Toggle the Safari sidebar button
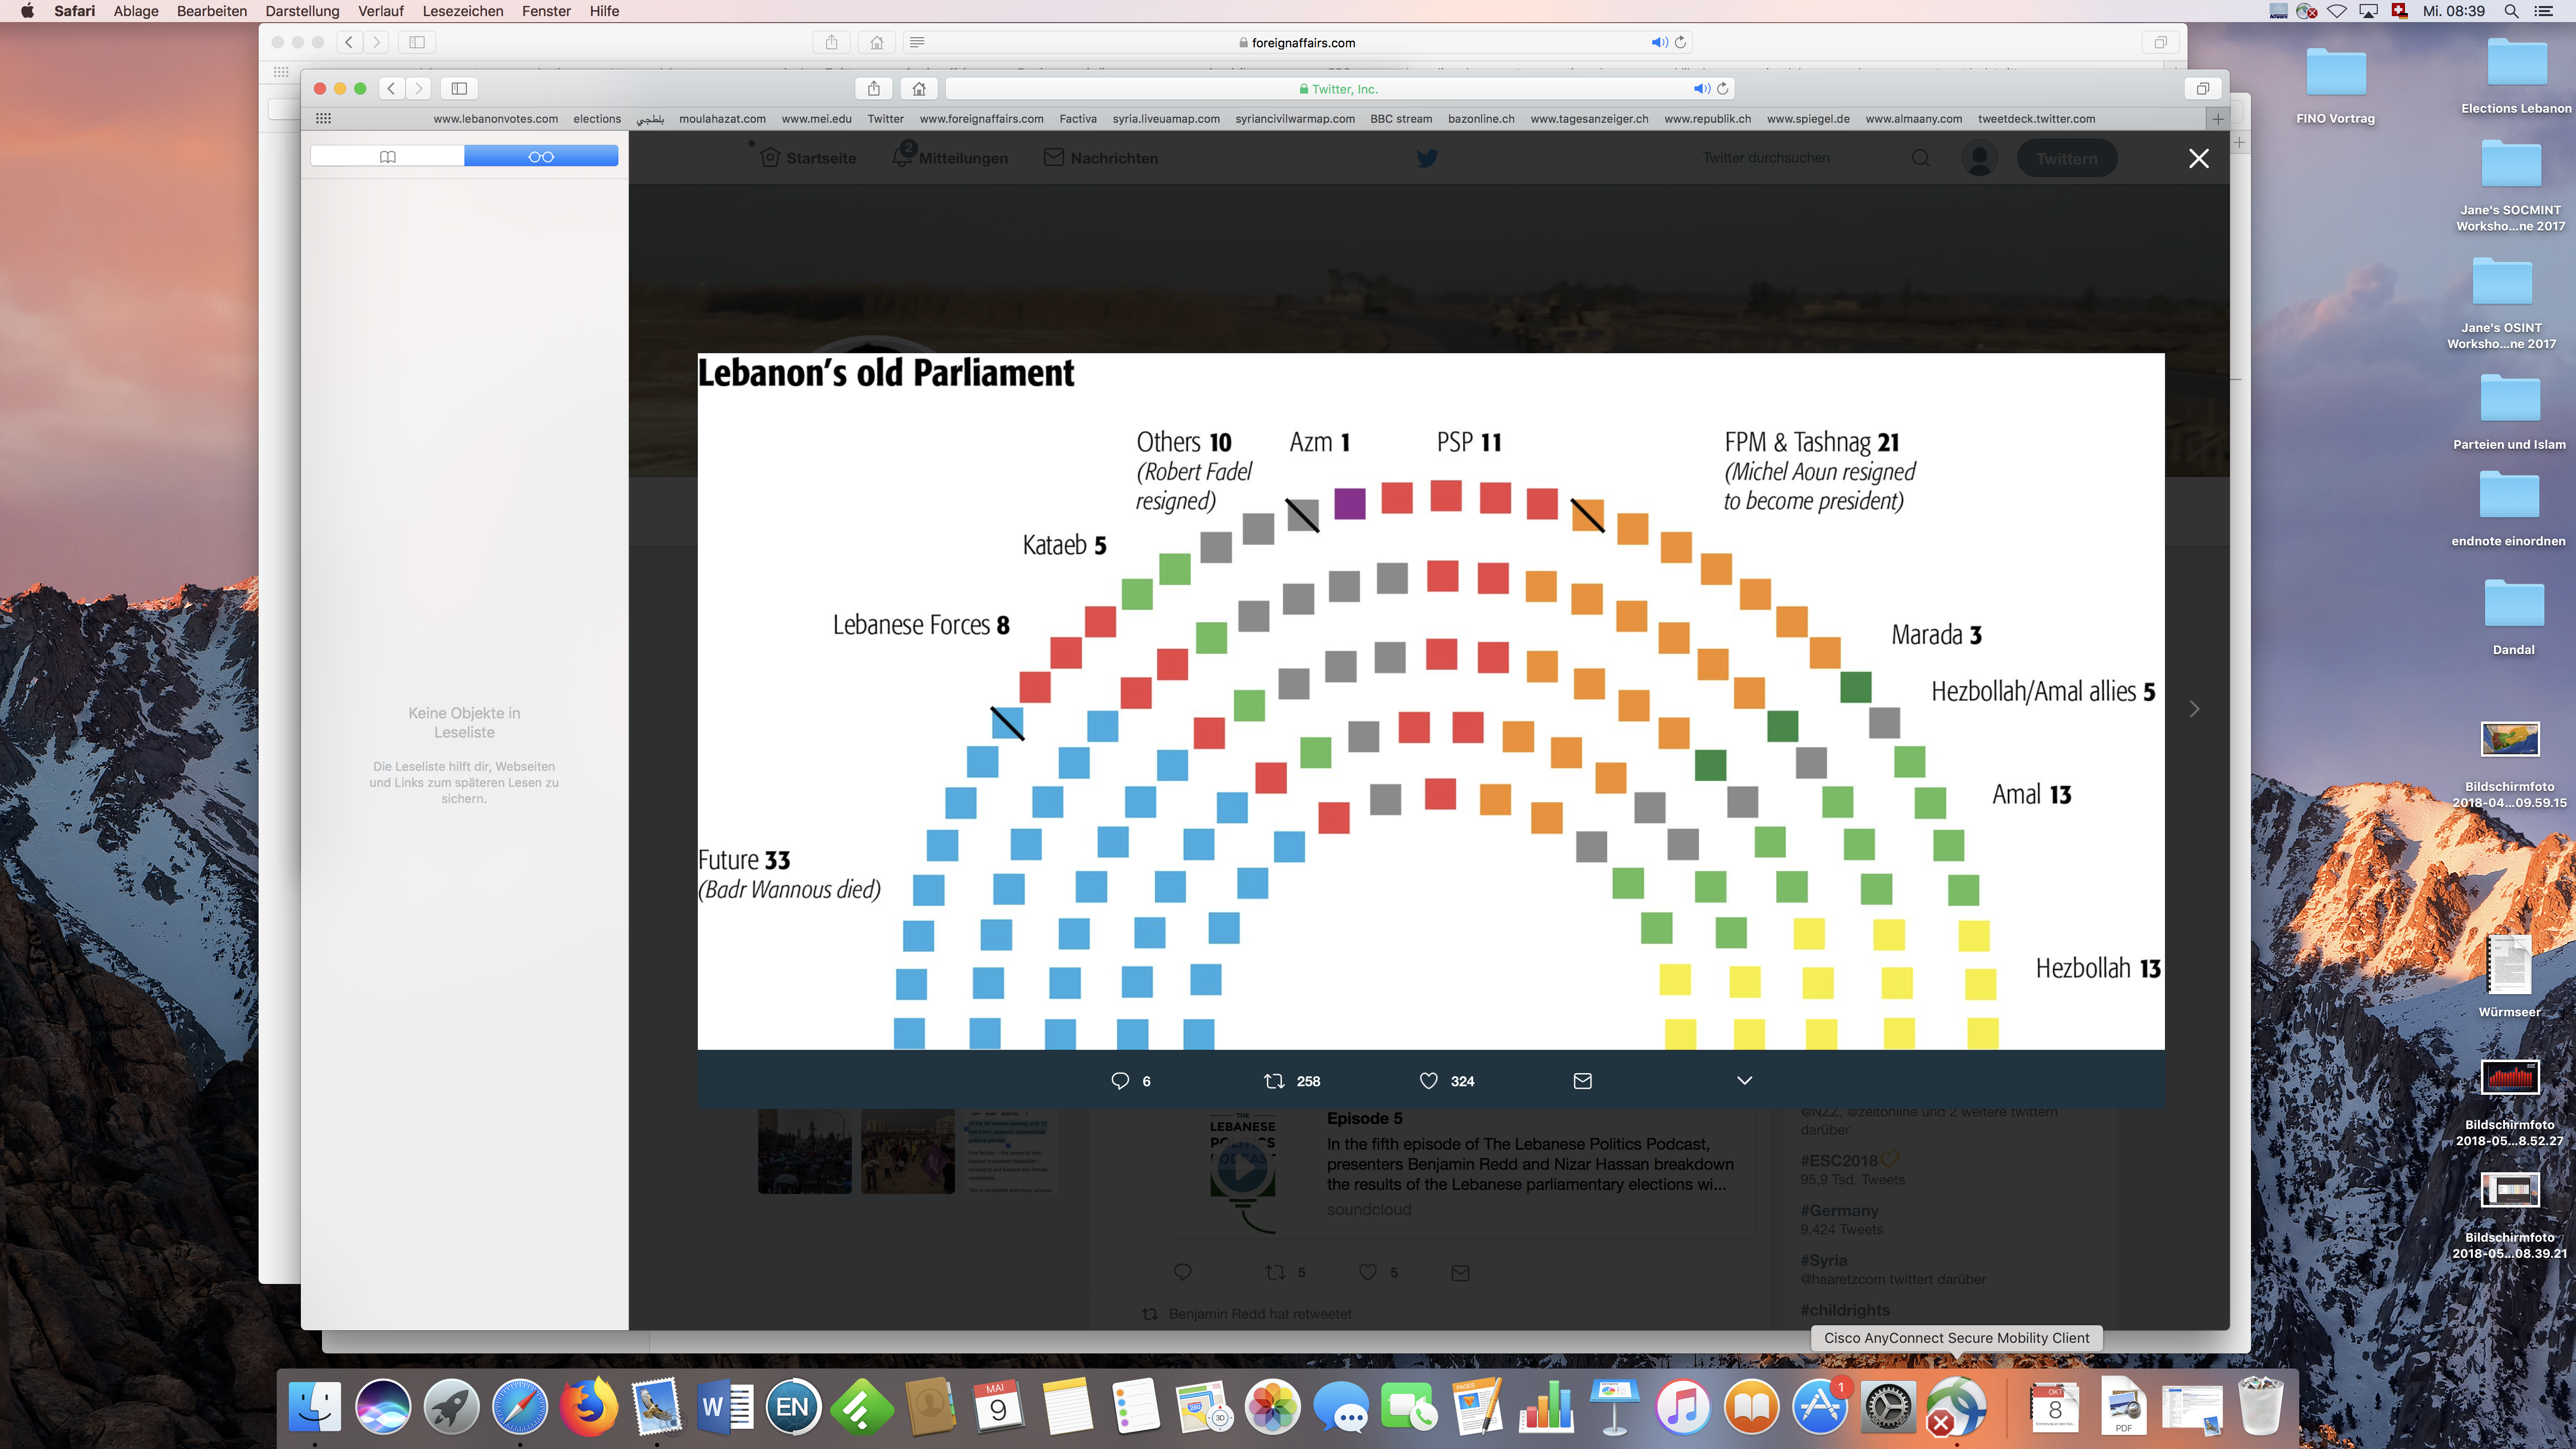 [459, 88]
